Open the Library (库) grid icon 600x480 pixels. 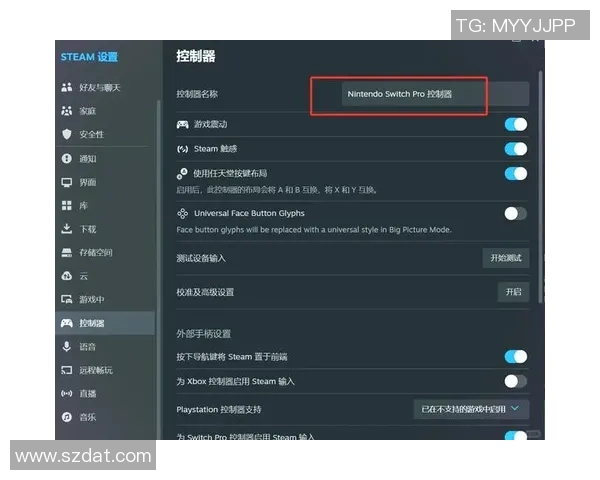[x=67, y=206]
